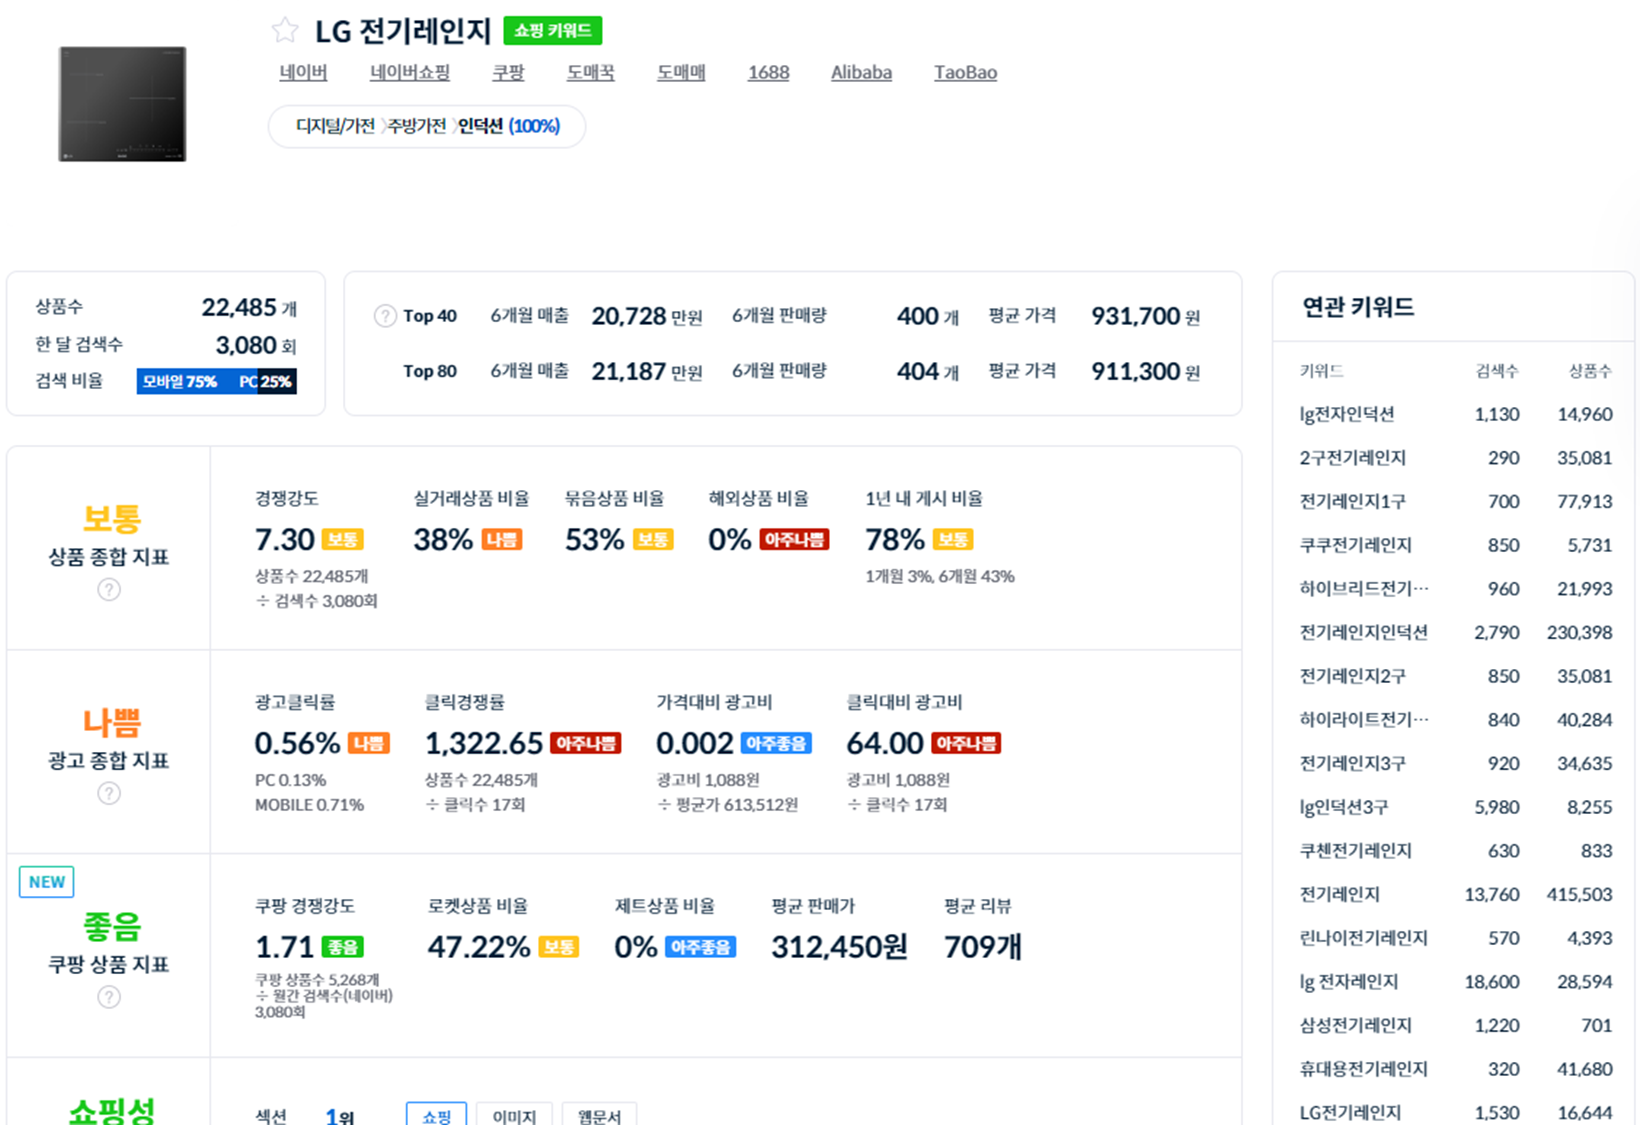Screen dimensions: 1640x1125
Task: Click the Top 40 help question mark icon
Action: pyautogui.click(x=385, y=316)
